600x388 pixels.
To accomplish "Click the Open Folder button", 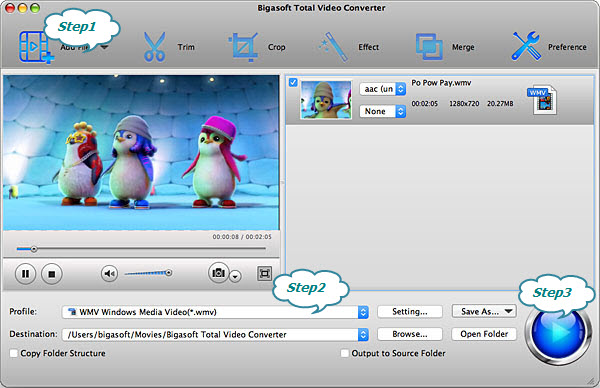I will [x=484, y=334].
